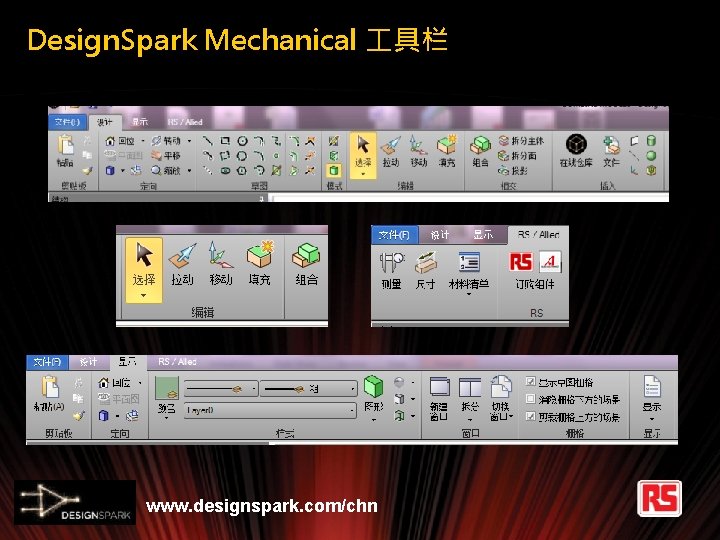Click the 拆分主体 split body tool

tap(521, 141)
